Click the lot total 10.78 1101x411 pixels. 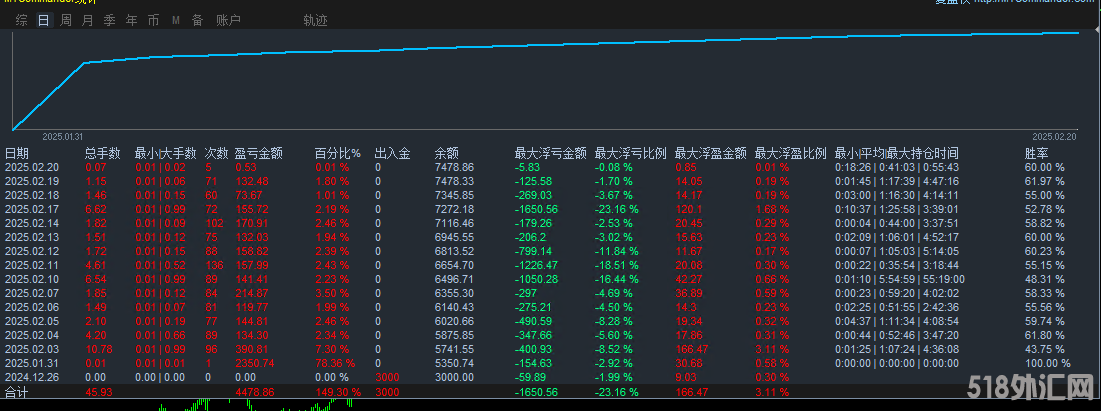click(98, 349)
